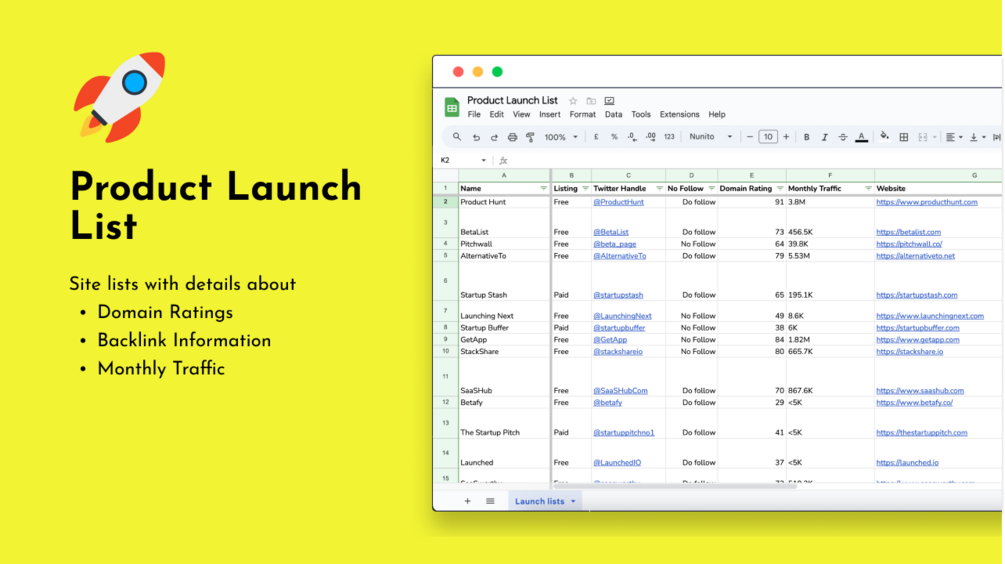Toggle strikethrough formatting
The image size is (1005, 564).
point(843,137)
